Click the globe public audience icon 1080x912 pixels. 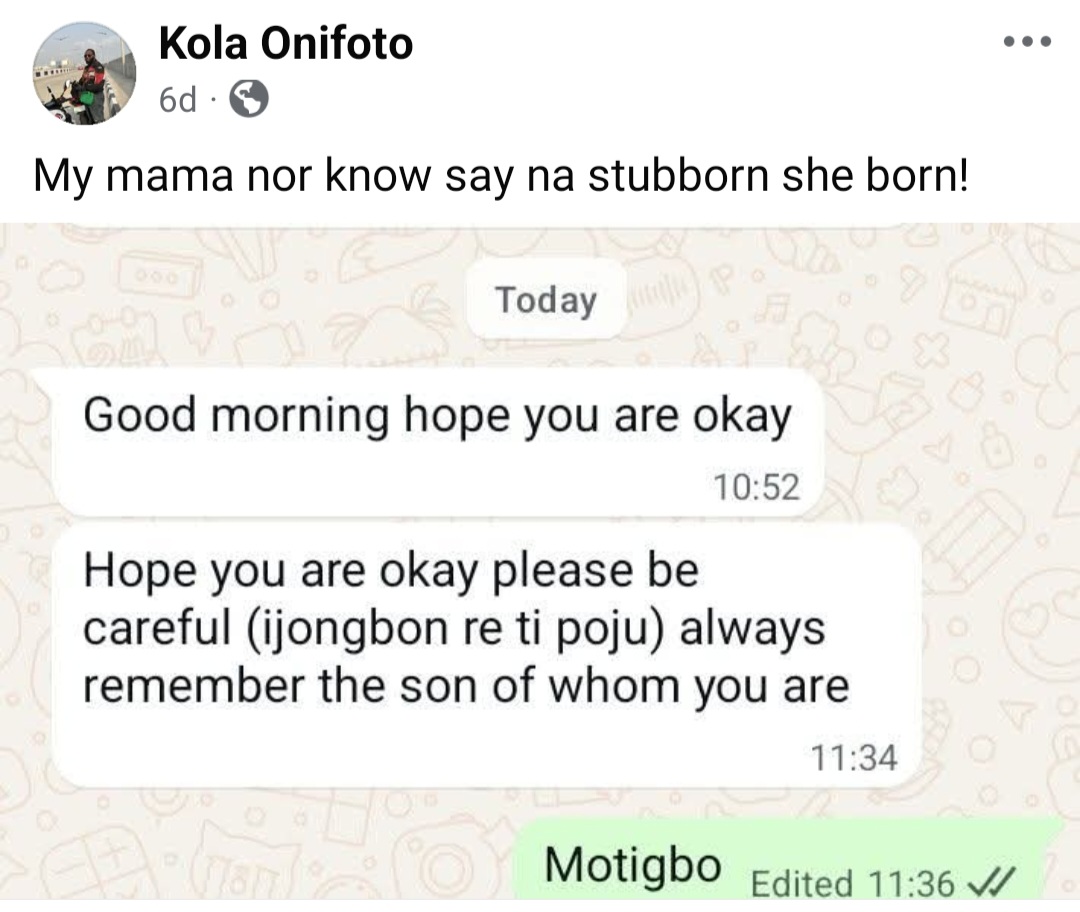click(249, 99)
